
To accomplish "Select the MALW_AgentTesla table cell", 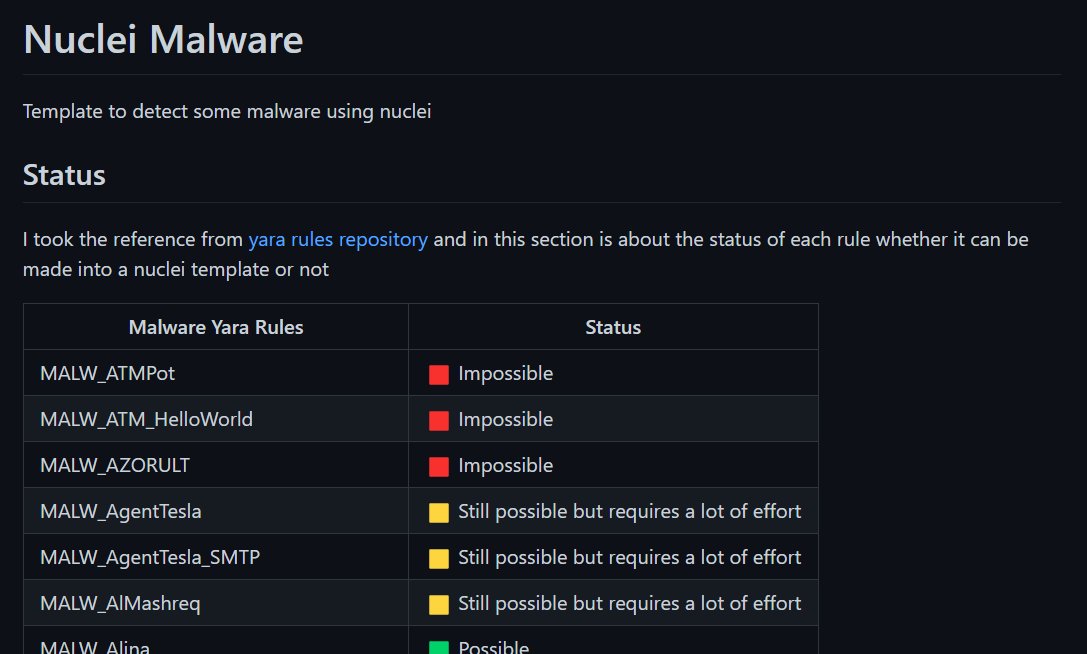I will click(x=216, y=511).
